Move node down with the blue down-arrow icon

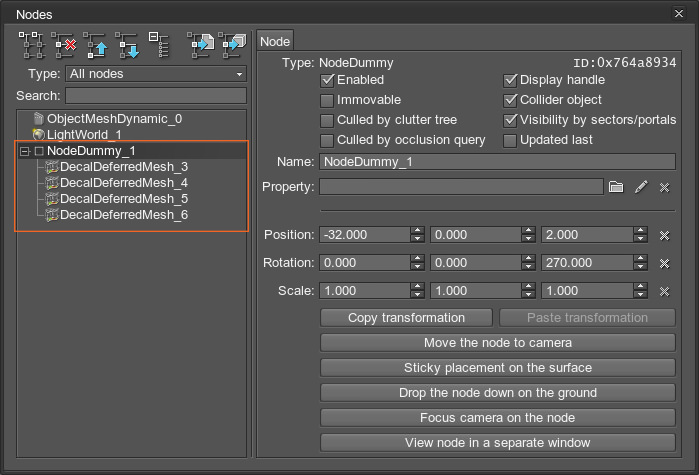(x=128, y=43)
